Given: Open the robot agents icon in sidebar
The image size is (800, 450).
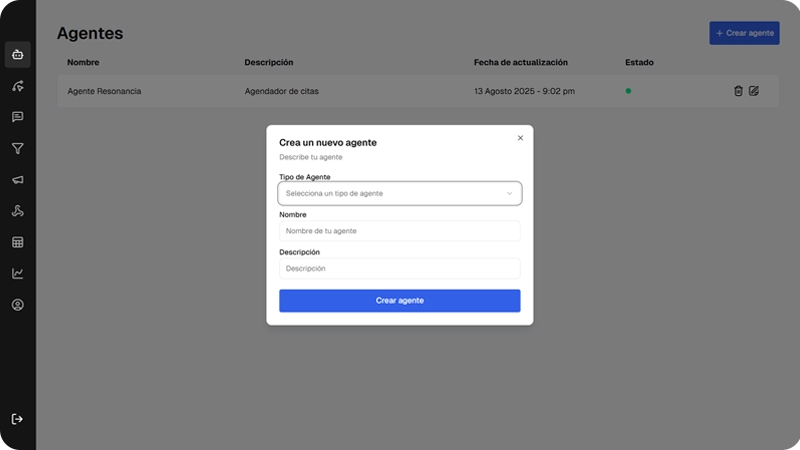Looking at the screenshot, I should [x=17, y=54].
